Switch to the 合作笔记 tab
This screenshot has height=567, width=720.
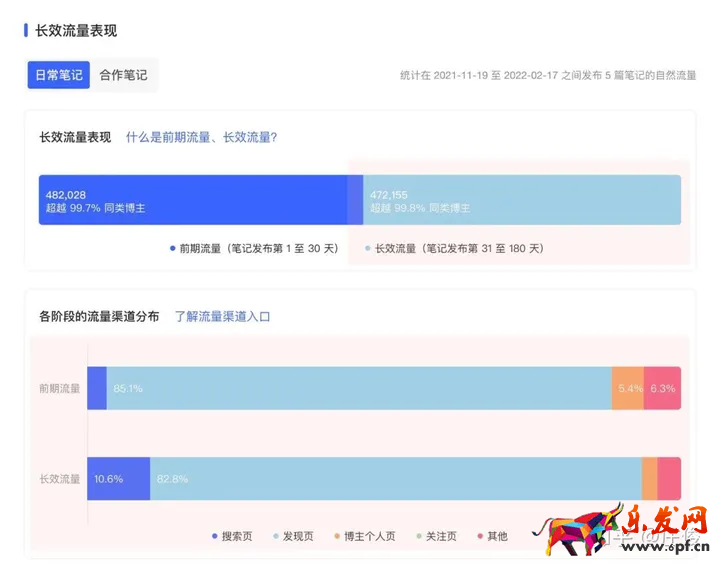[x=124, y=75]
